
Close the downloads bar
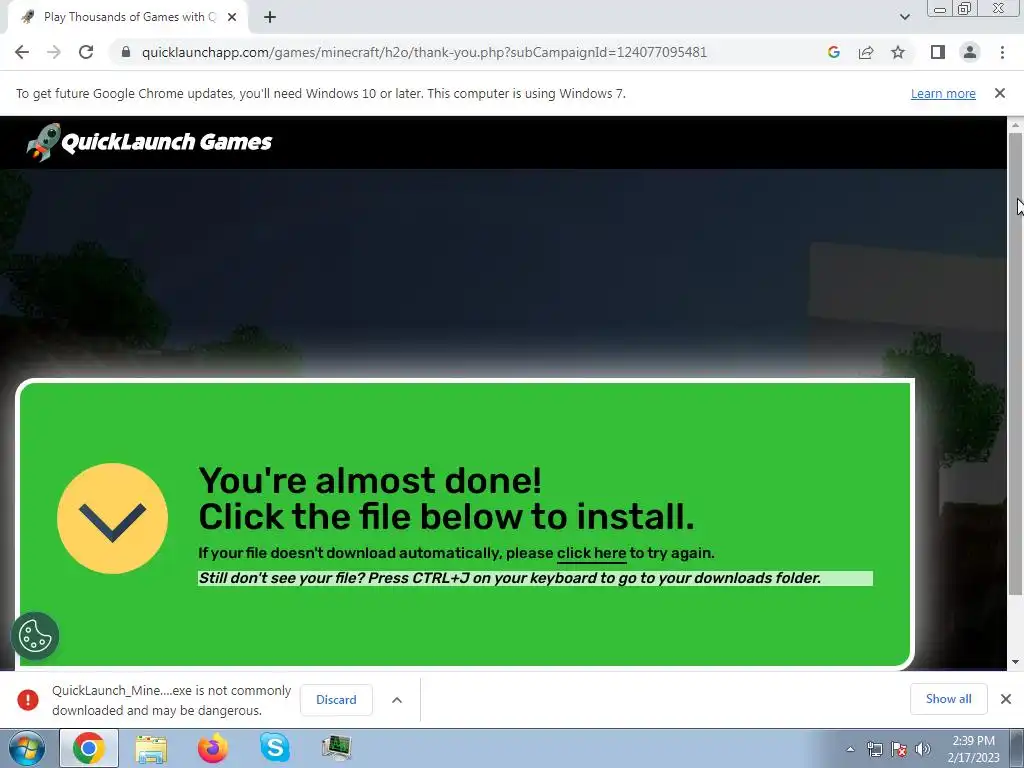[1006, 699]
